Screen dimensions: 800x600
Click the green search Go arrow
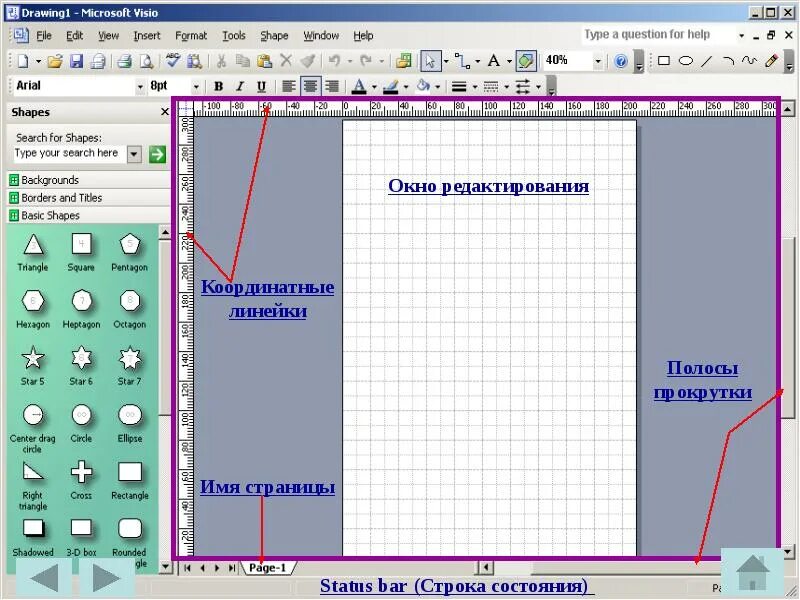pos(158,154)
